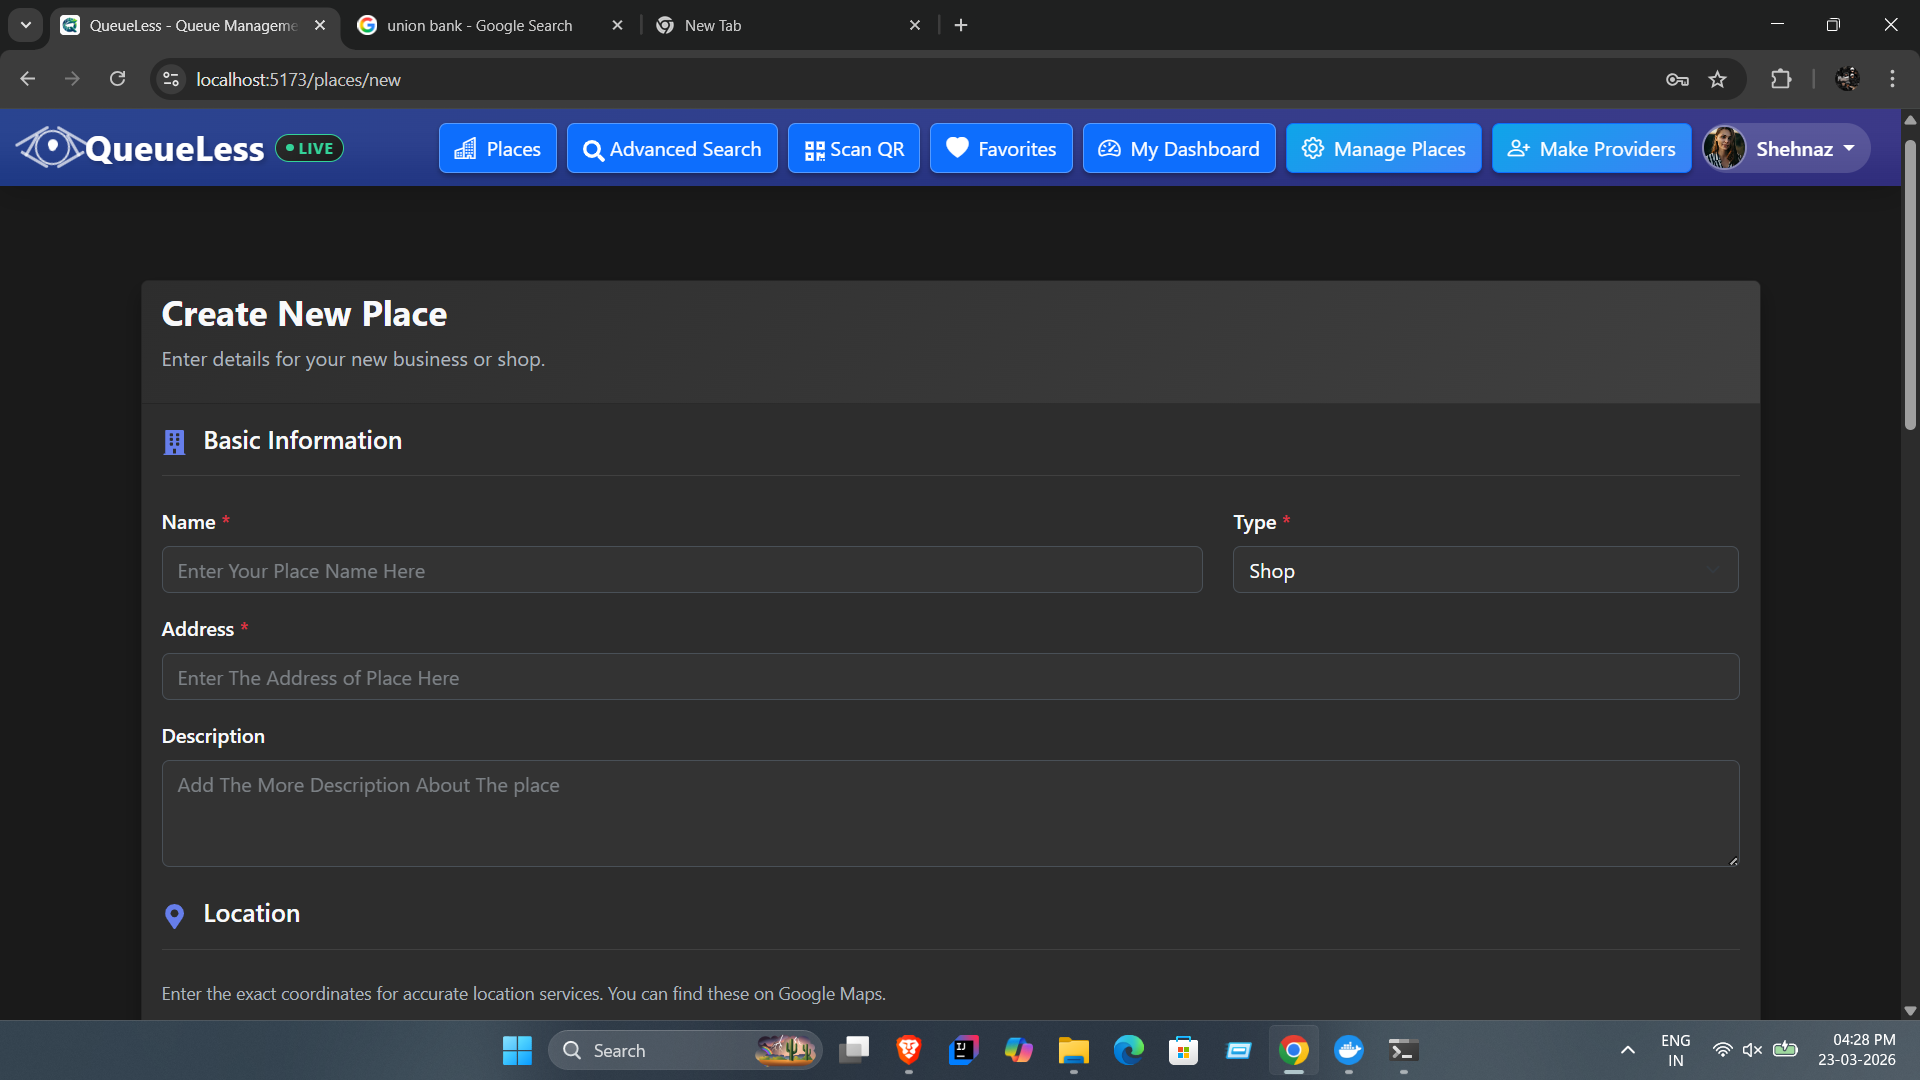
Task: Open Wi-Fi network settings in tray
Action: (1722, 1050)
